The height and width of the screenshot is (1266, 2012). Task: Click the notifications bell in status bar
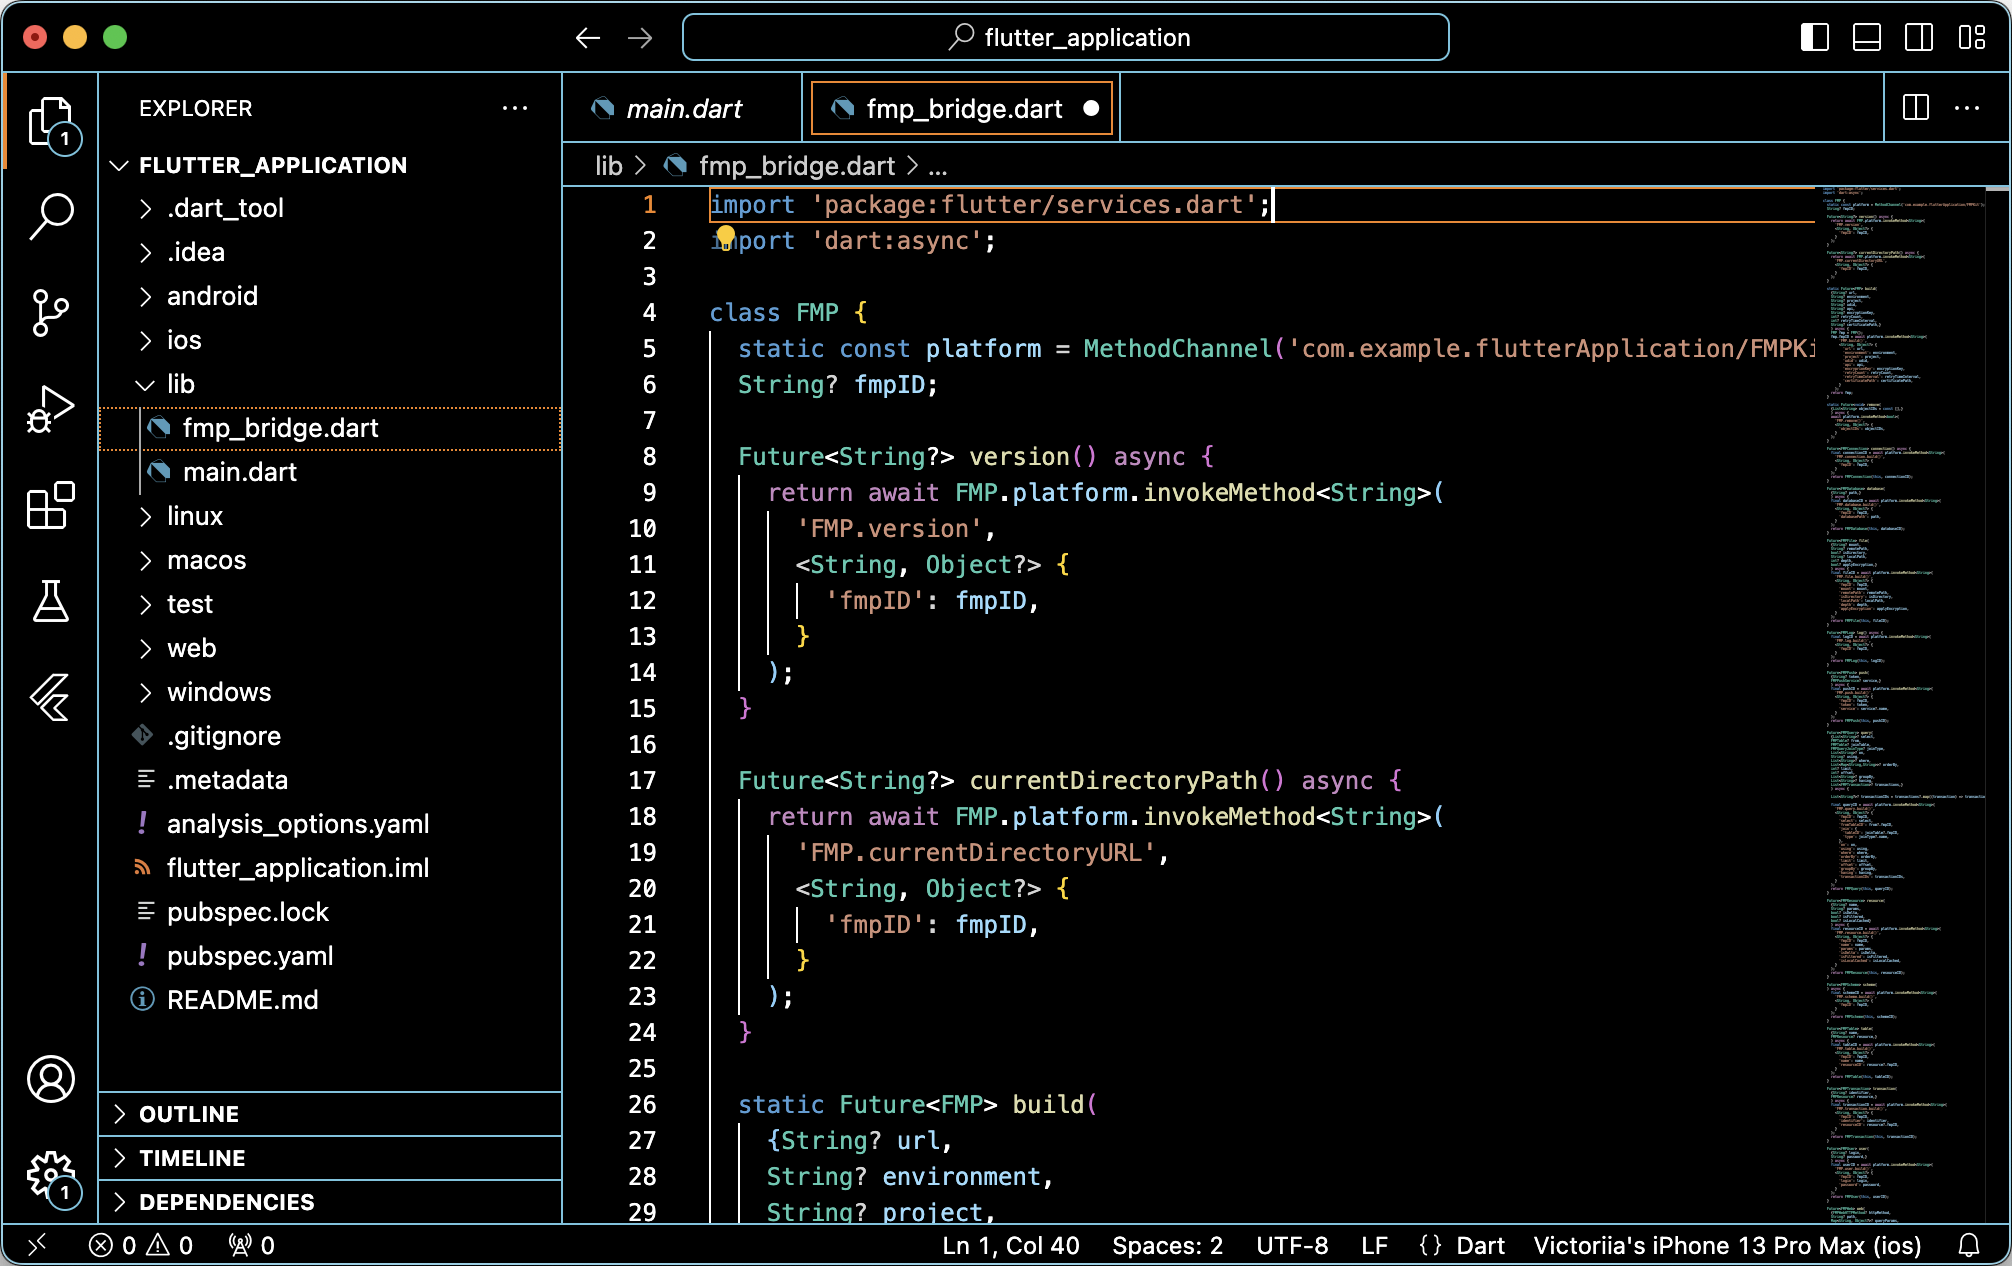[1968, 1245]
